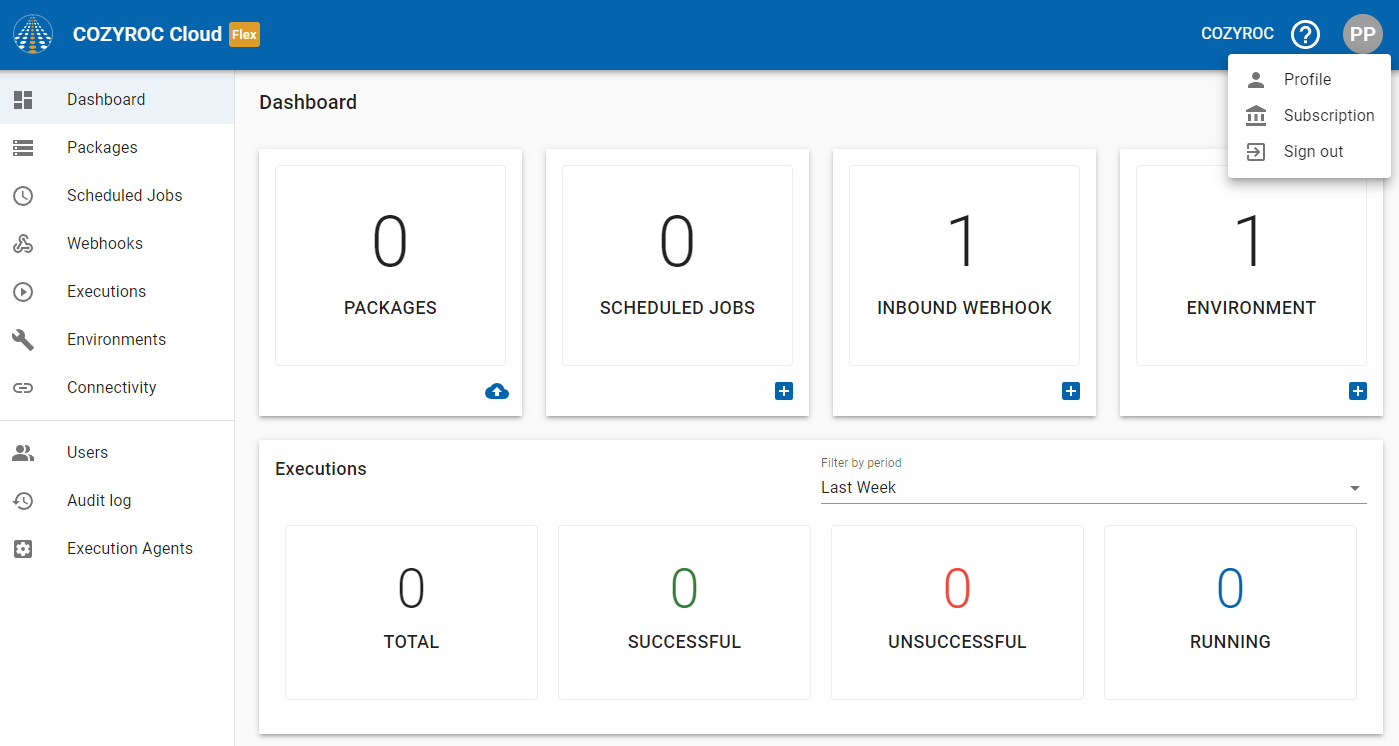Add a scheduled job with plus icon
Image resolution: width=1399 pixels, height=746 pixels.
pos(784,391)
